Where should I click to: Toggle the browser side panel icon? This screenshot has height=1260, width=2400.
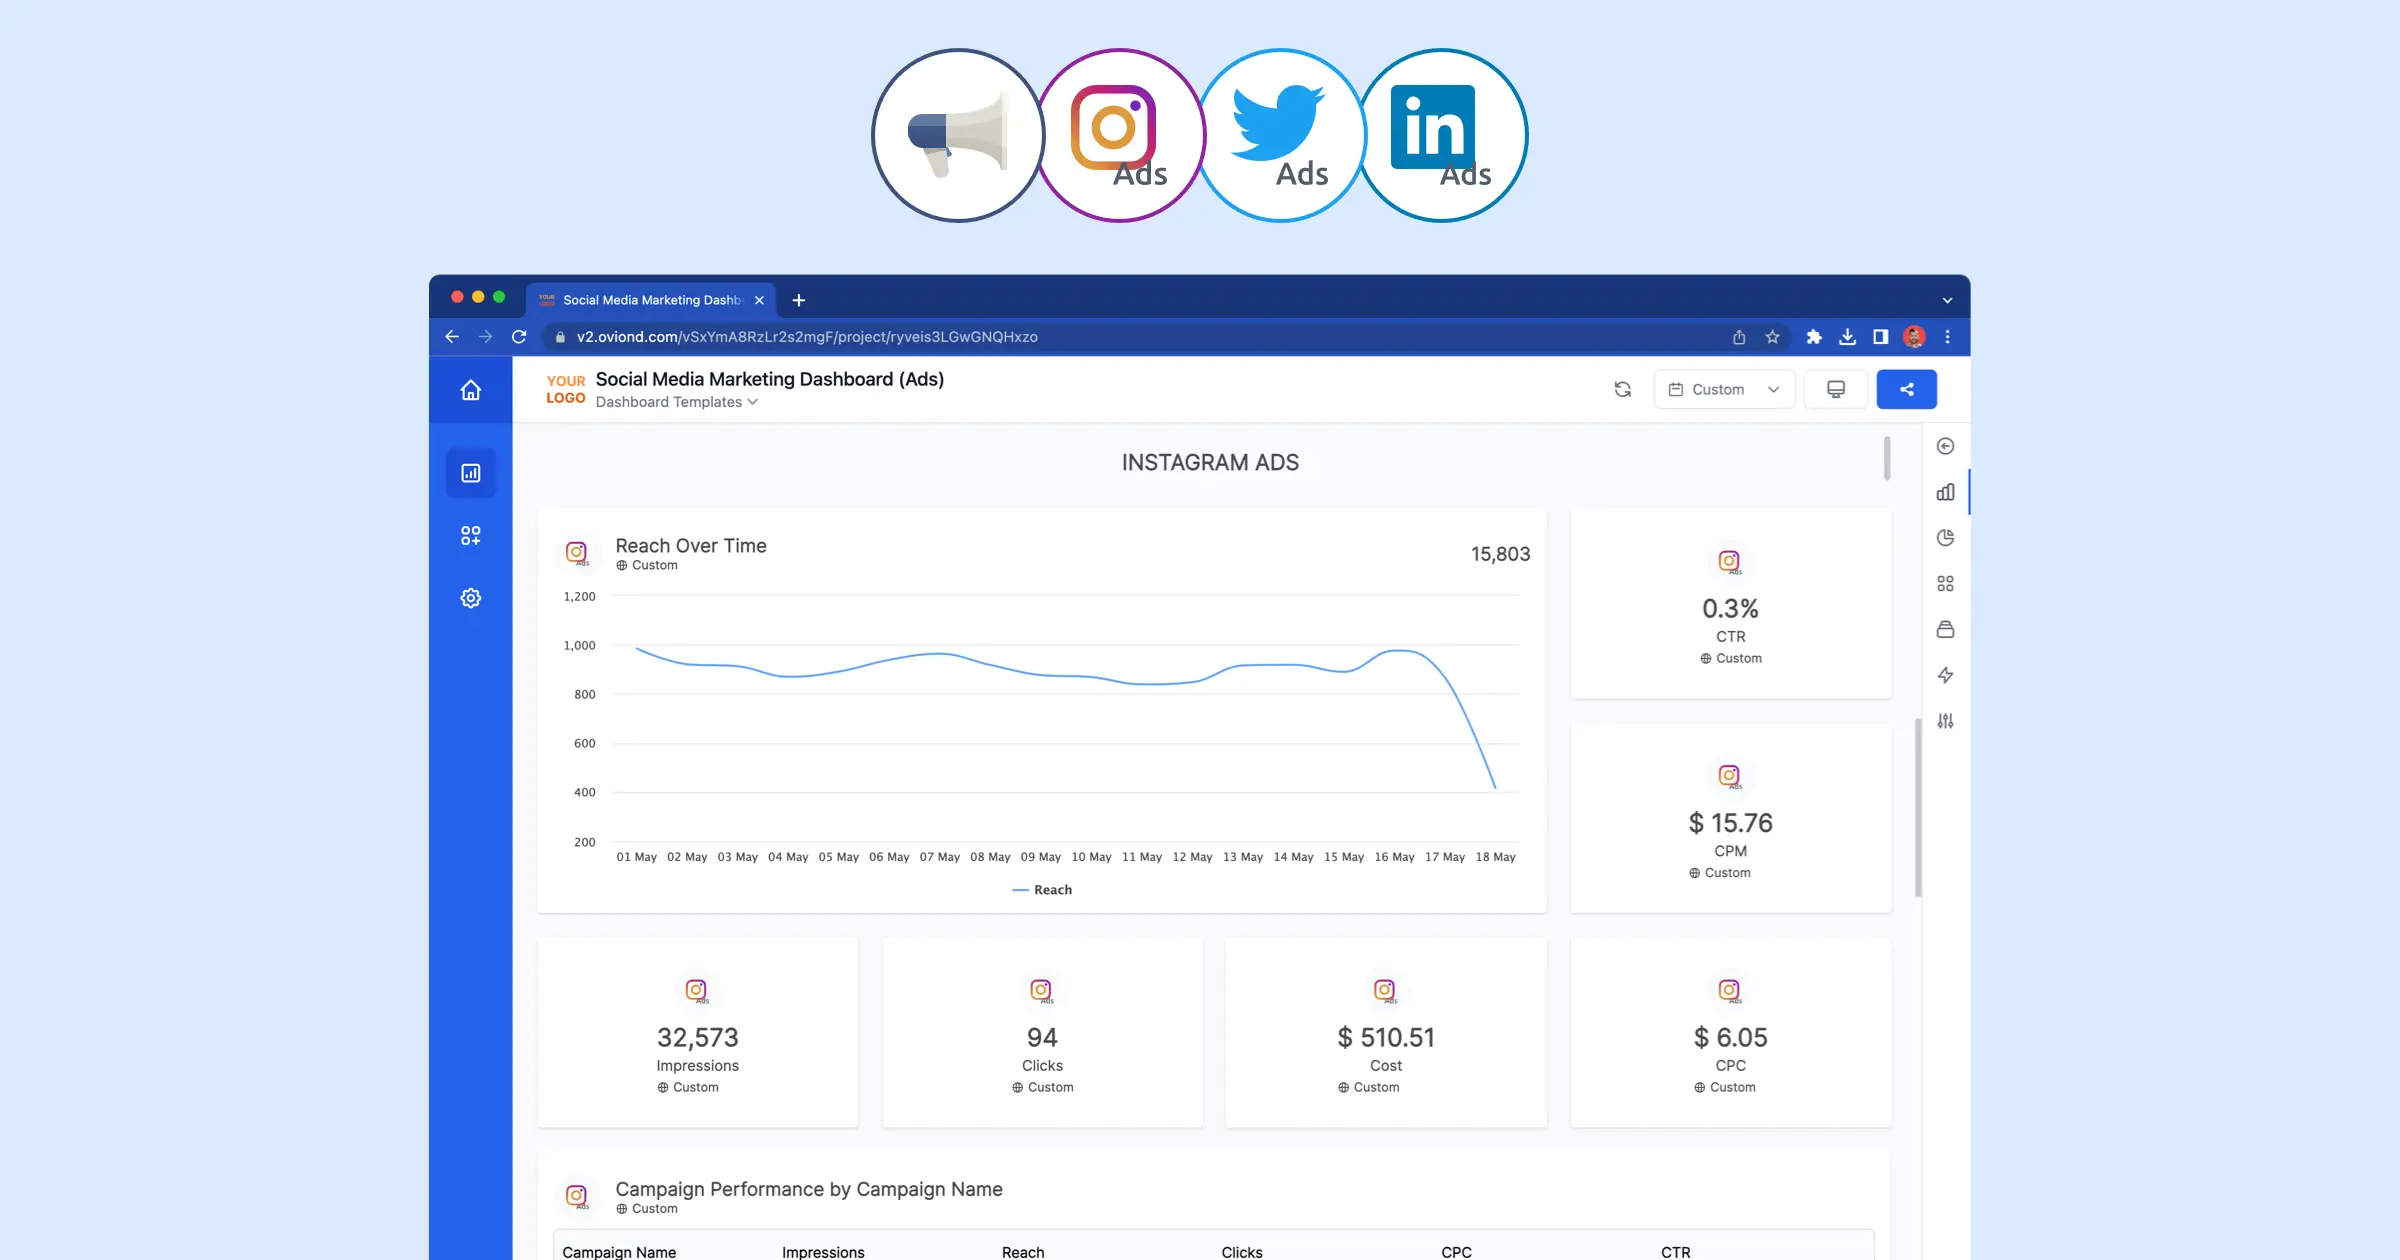[1880, 337]
